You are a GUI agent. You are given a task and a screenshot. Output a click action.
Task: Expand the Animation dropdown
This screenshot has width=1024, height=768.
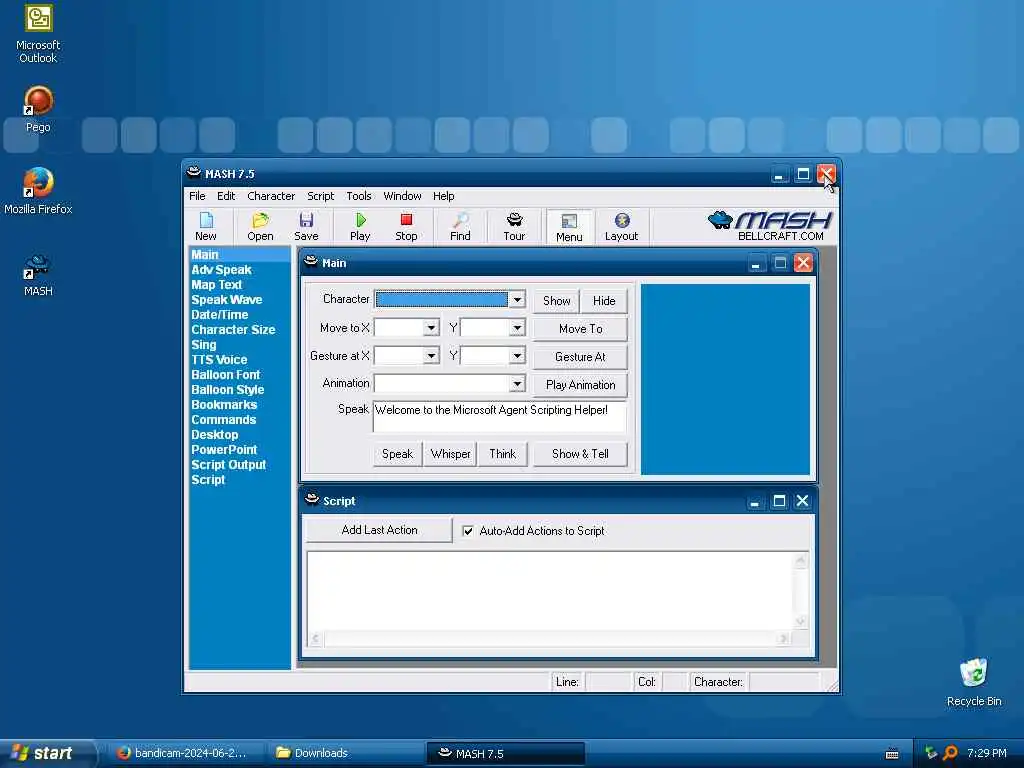click(517, 383)
